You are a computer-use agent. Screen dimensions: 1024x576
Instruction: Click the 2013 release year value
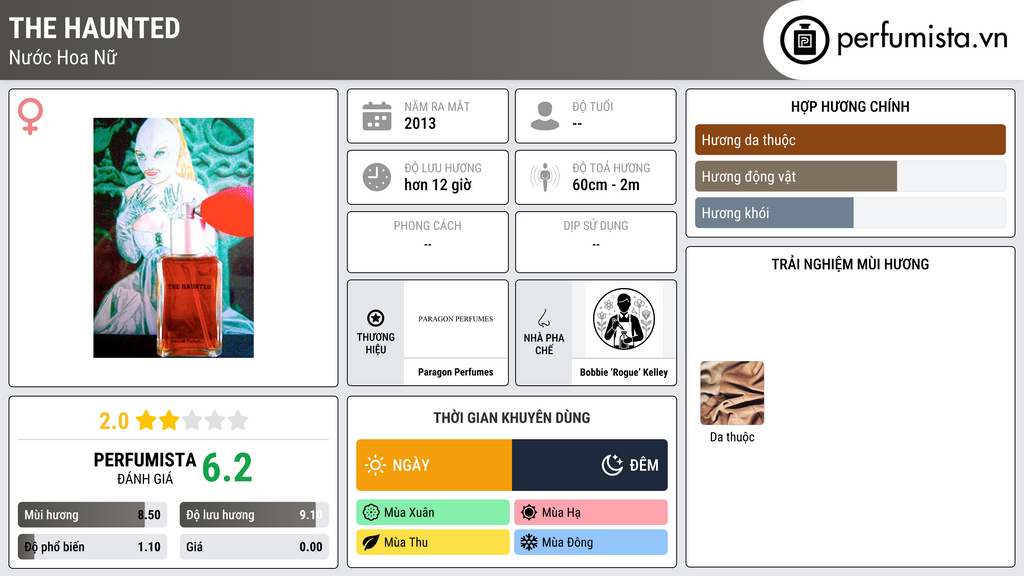420,124
